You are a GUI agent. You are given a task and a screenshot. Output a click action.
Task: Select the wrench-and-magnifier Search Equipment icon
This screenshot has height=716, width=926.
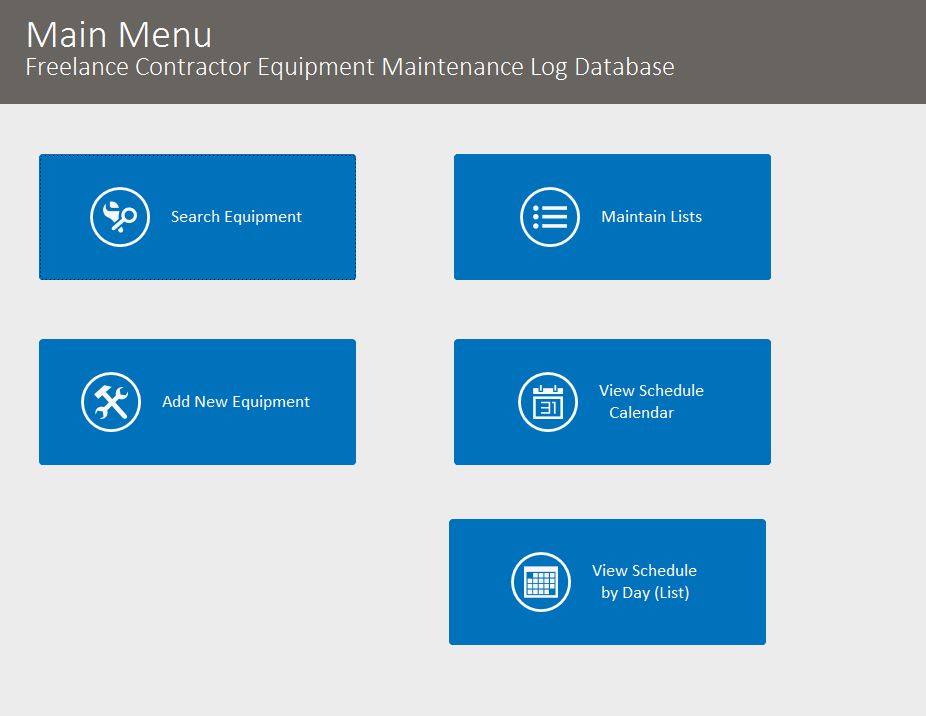(118, 216)
